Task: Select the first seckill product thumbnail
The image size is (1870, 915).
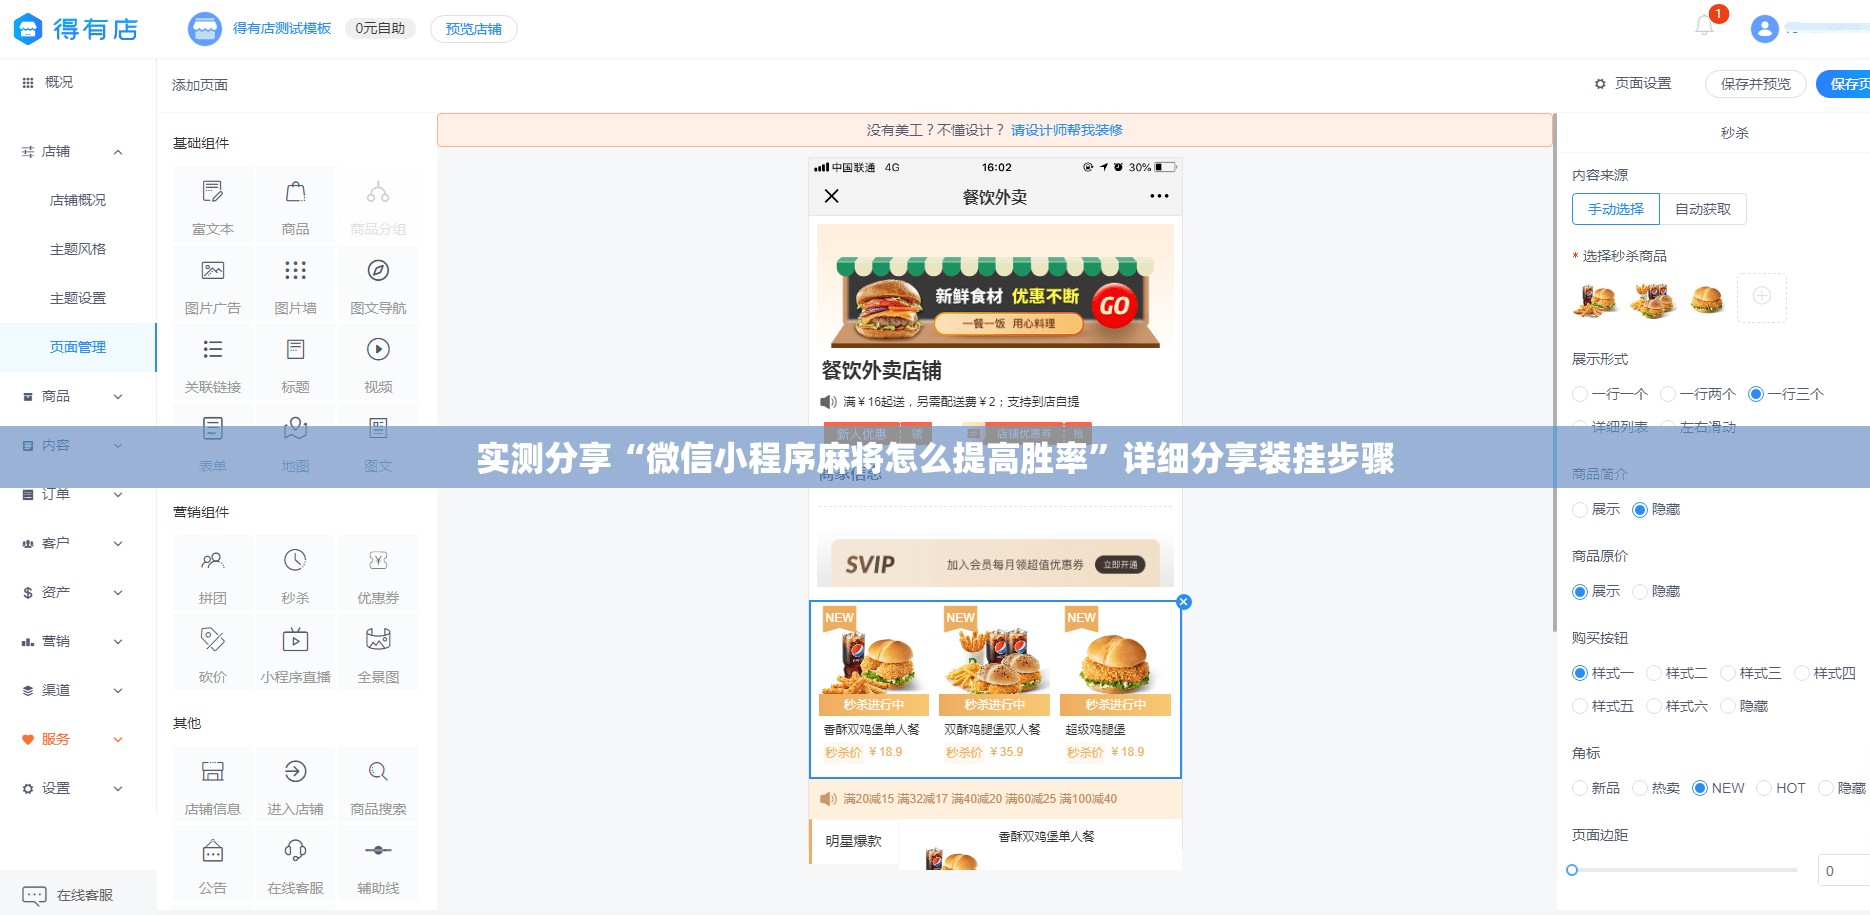Action: coord(1596,297)
